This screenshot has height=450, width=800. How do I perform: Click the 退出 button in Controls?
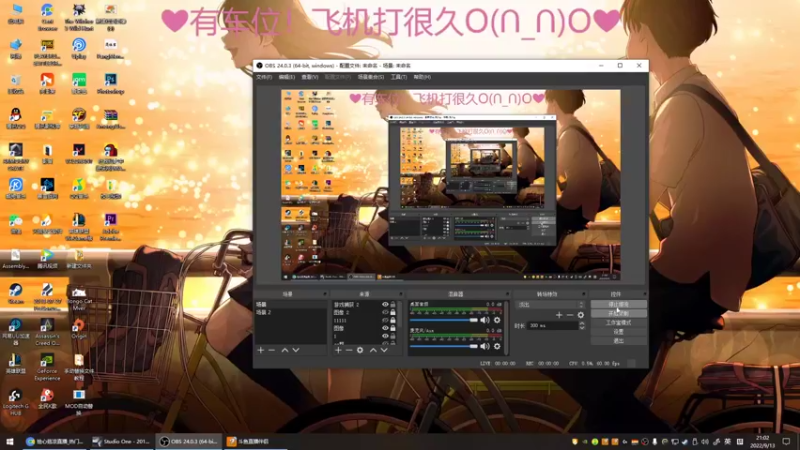[x=618, y=340]
